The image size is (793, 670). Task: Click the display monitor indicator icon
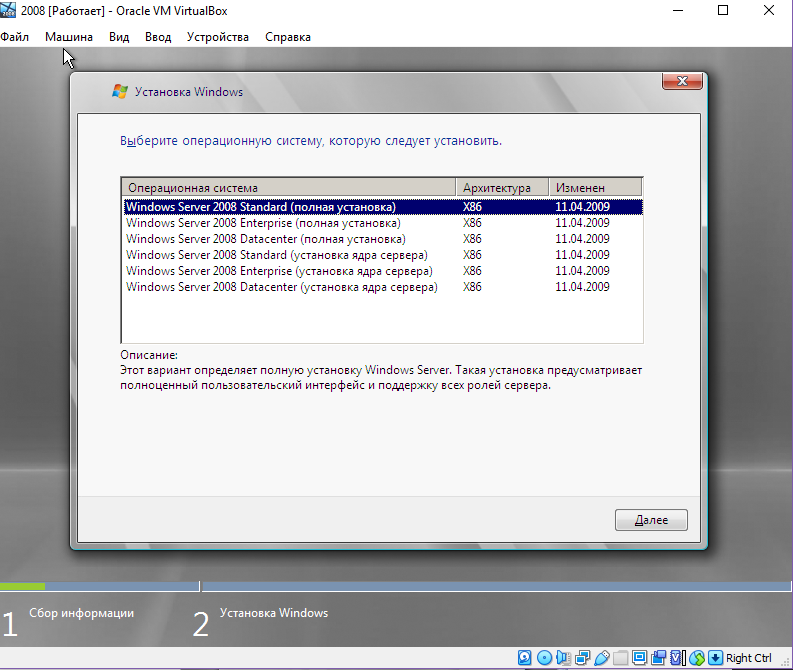click(x=639, y=657)
